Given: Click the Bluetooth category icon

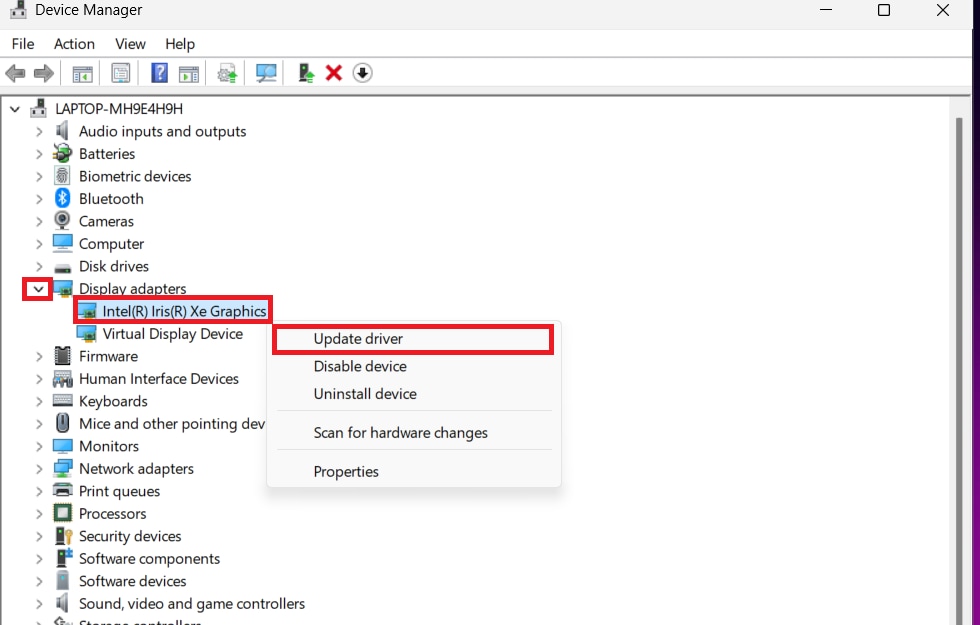Looking at the screenshot, I should [62, 198].
